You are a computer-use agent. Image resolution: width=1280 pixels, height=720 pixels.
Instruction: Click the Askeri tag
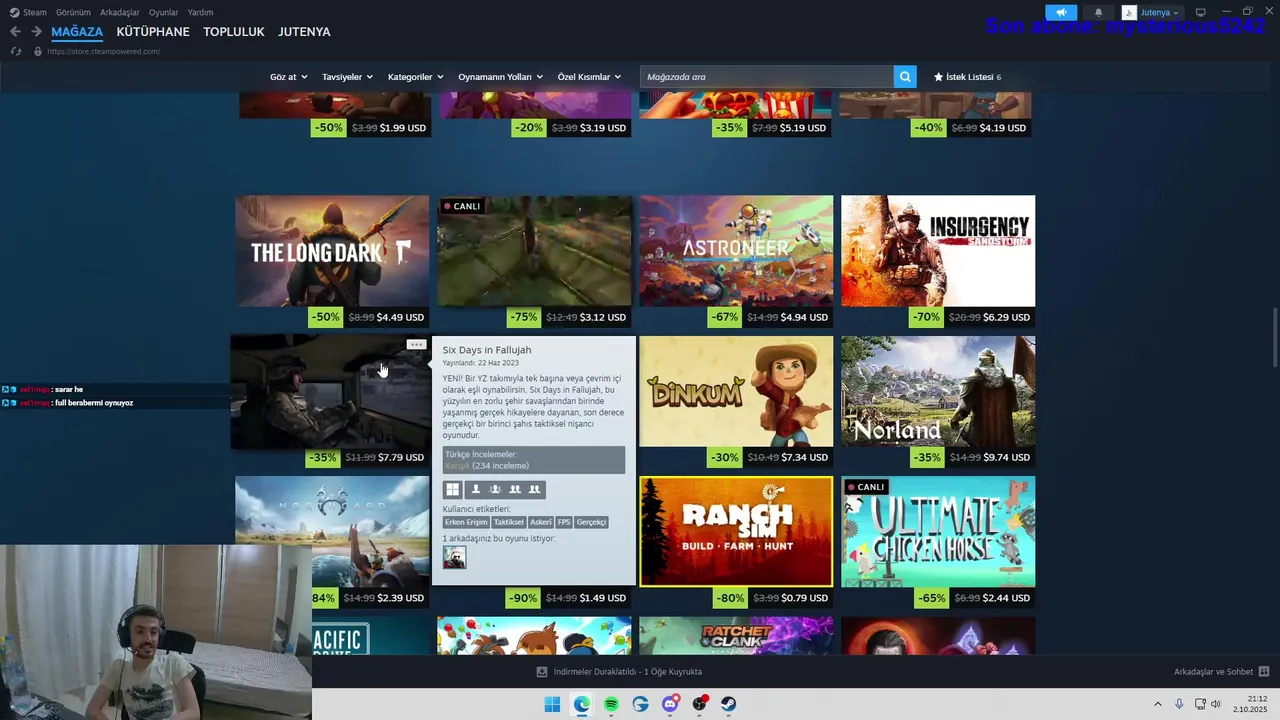(x=541, y=522)
